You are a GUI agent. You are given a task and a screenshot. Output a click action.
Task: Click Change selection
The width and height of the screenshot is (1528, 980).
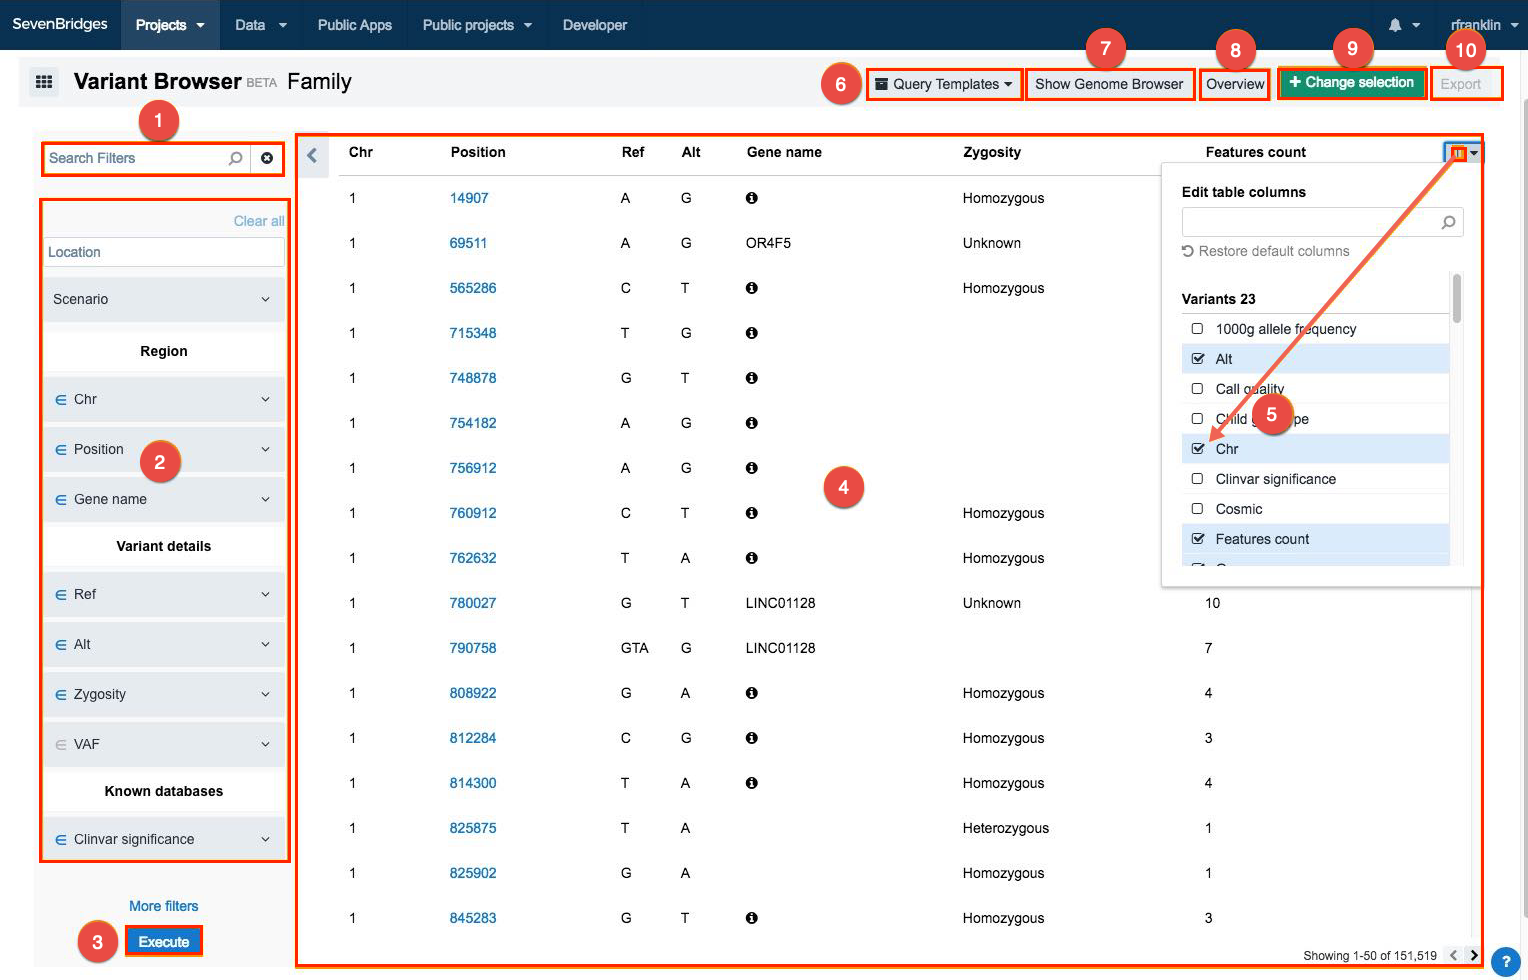pyautogui.click(x=1352, y=83)
